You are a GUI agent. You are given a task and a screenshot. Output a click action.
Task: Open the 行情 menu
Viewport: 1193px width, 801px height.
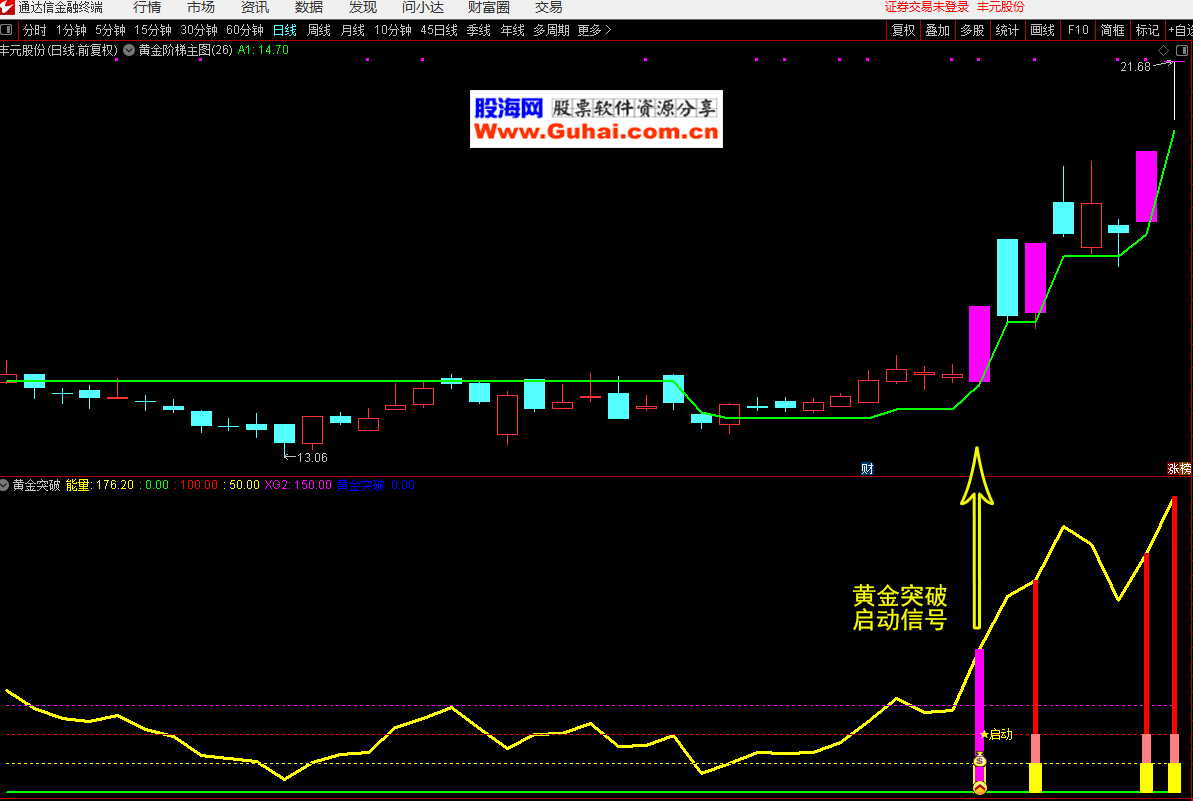click(147, 7)
